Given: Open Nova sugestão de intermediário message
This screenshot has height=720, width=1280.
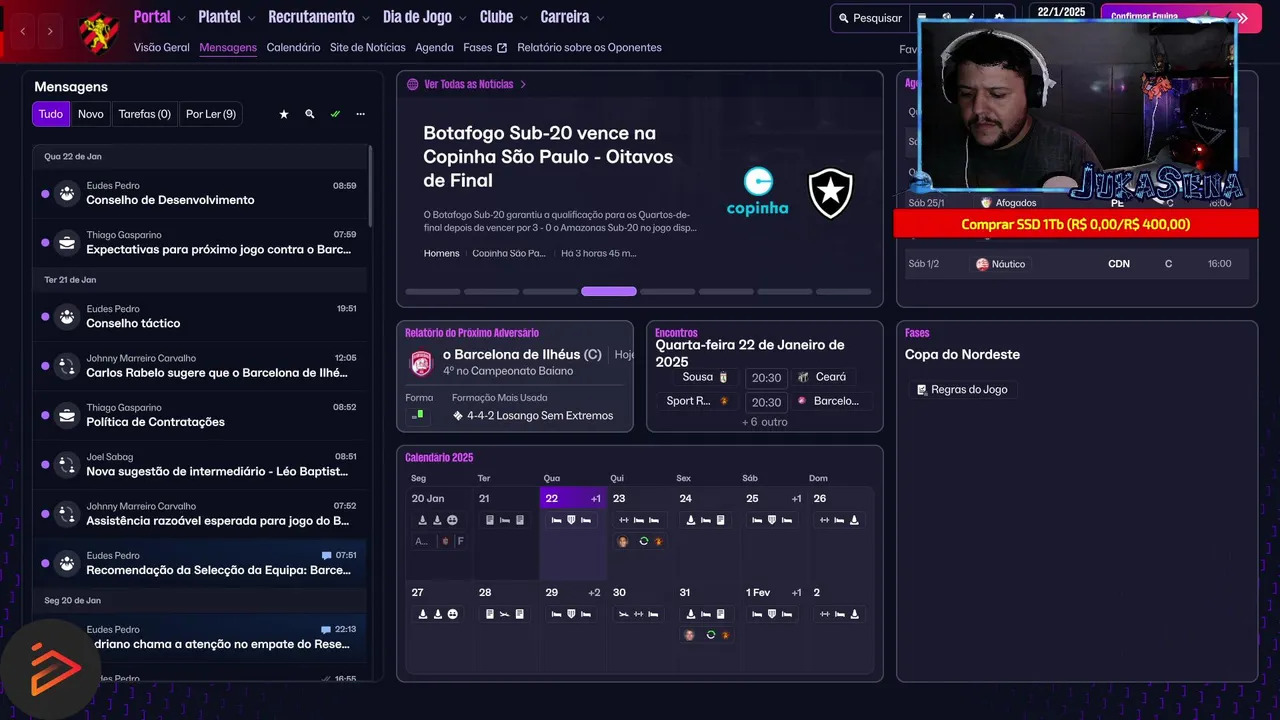Looking at the screenshot, I should (x=200, y=464).
